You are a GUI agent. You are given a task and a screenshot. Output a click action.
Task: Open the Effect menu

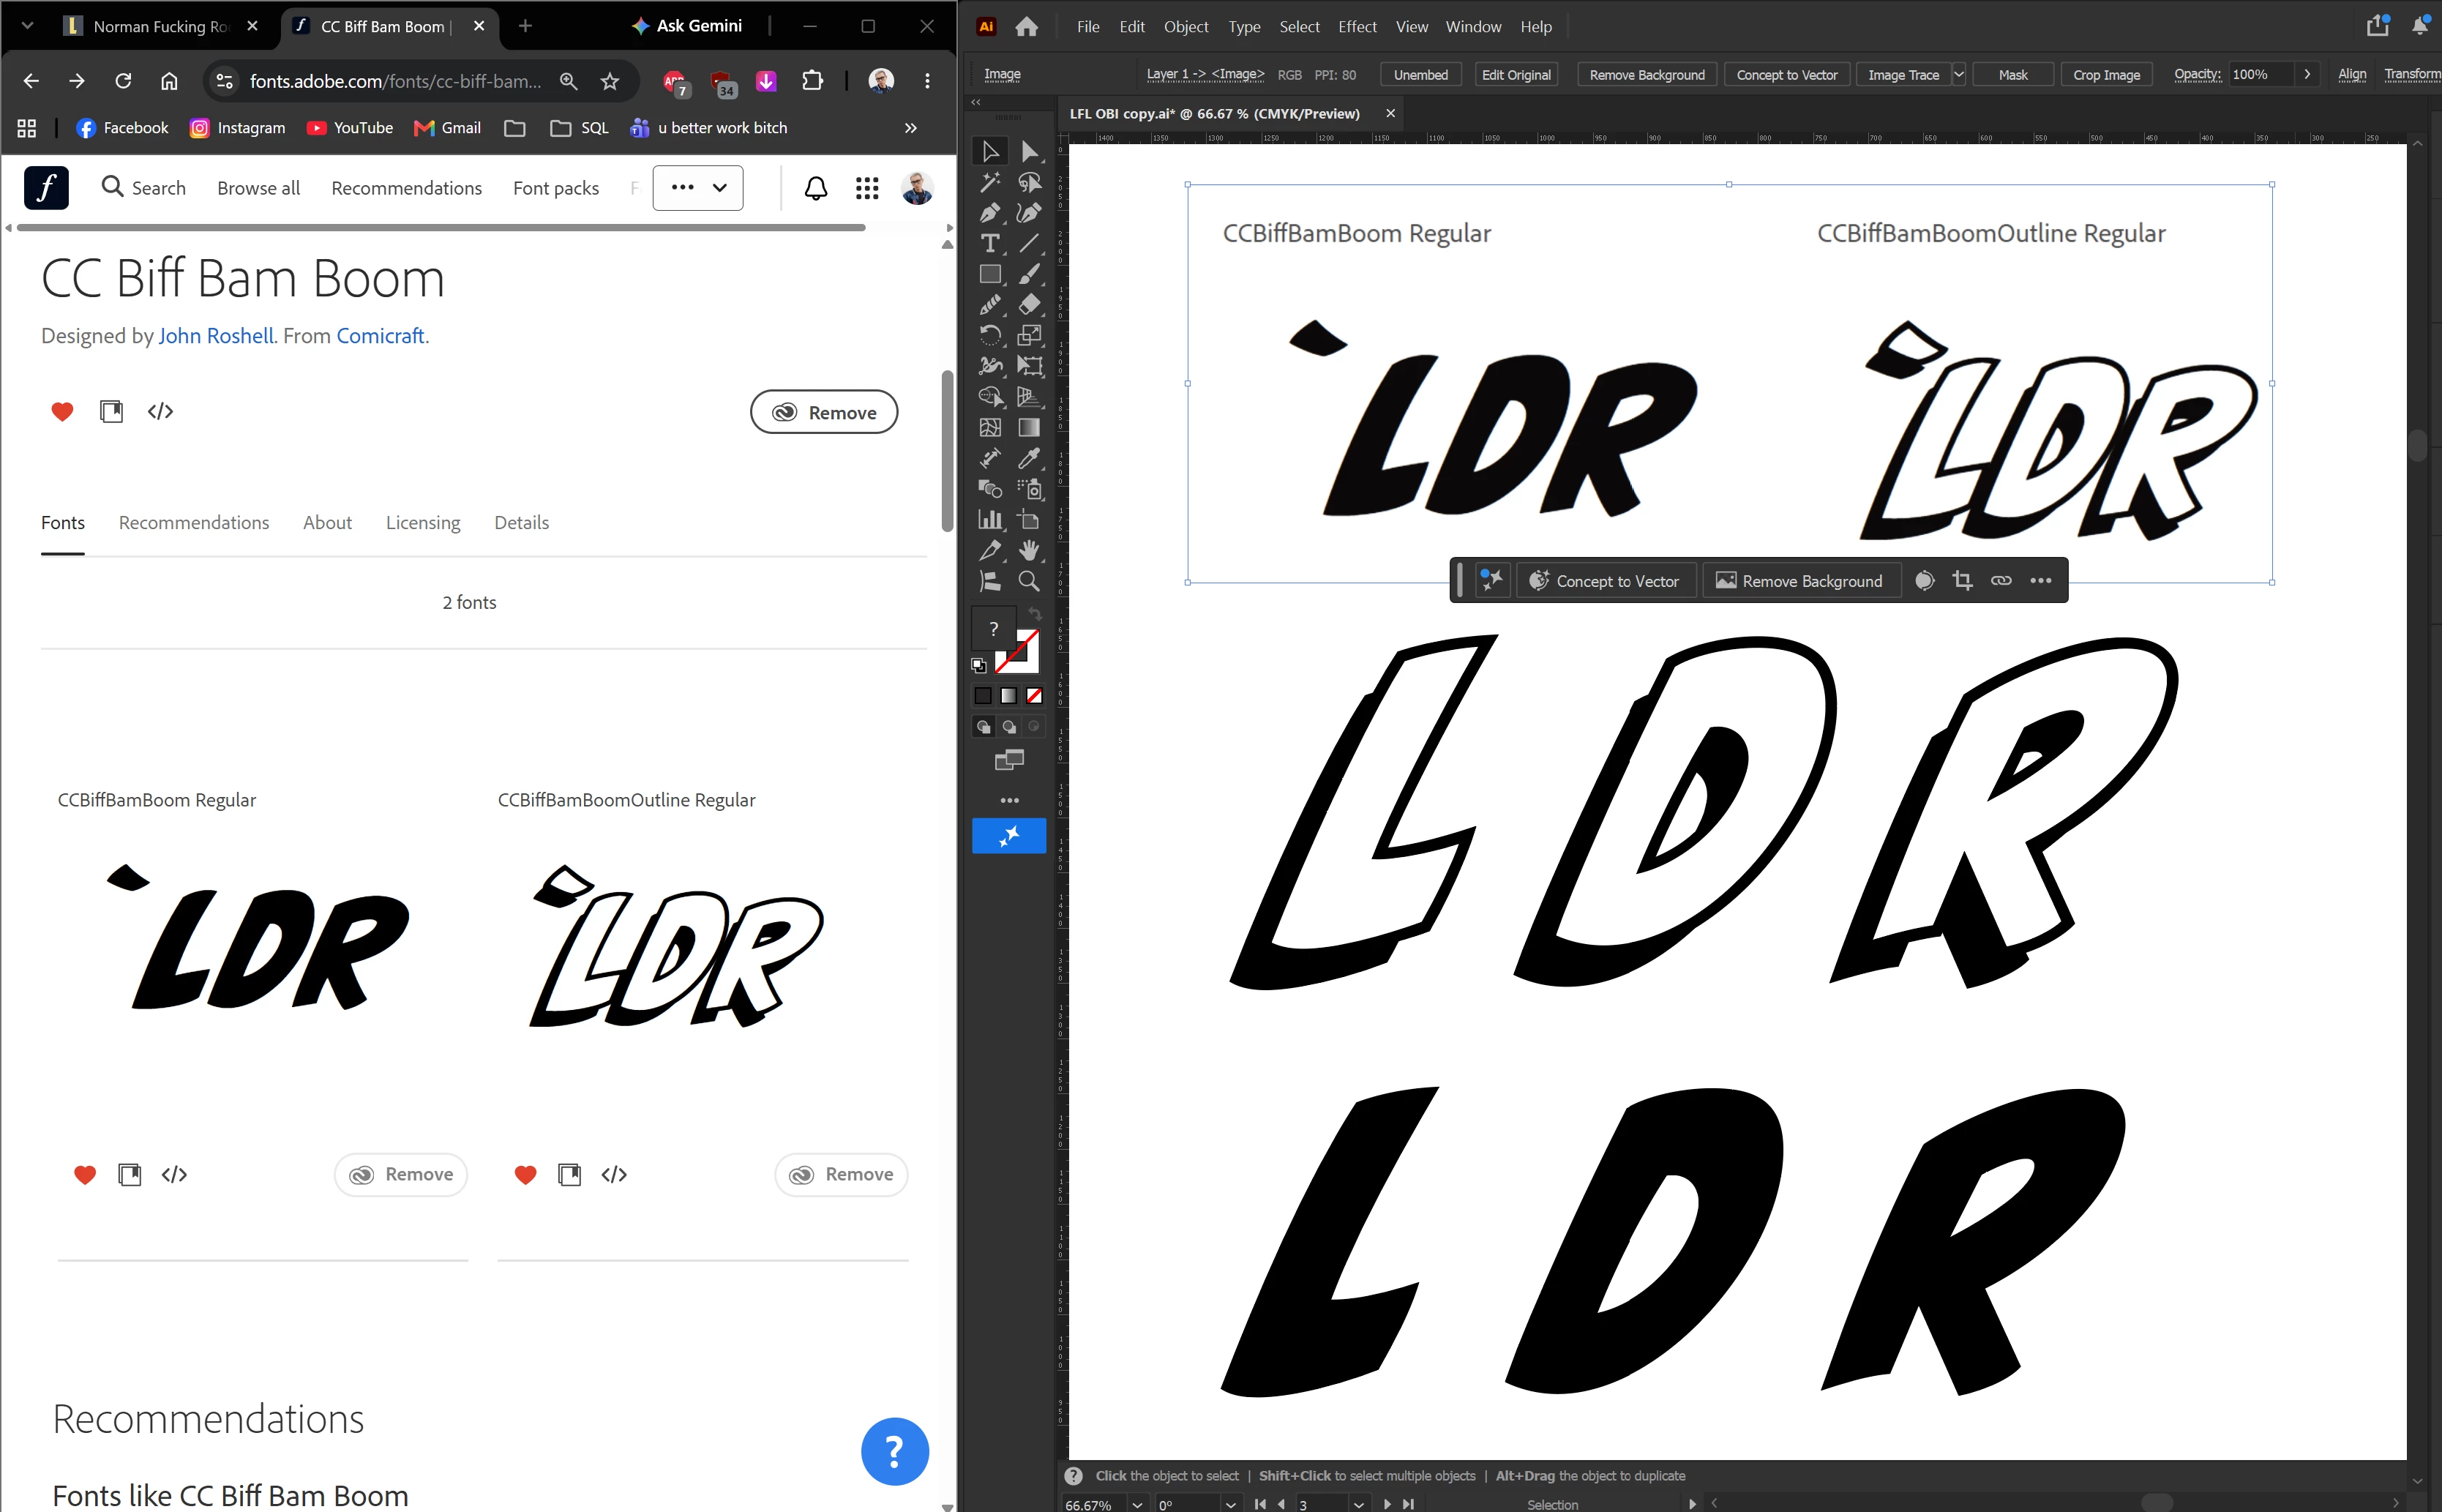pyautogui.click(x=1357, y=27)
